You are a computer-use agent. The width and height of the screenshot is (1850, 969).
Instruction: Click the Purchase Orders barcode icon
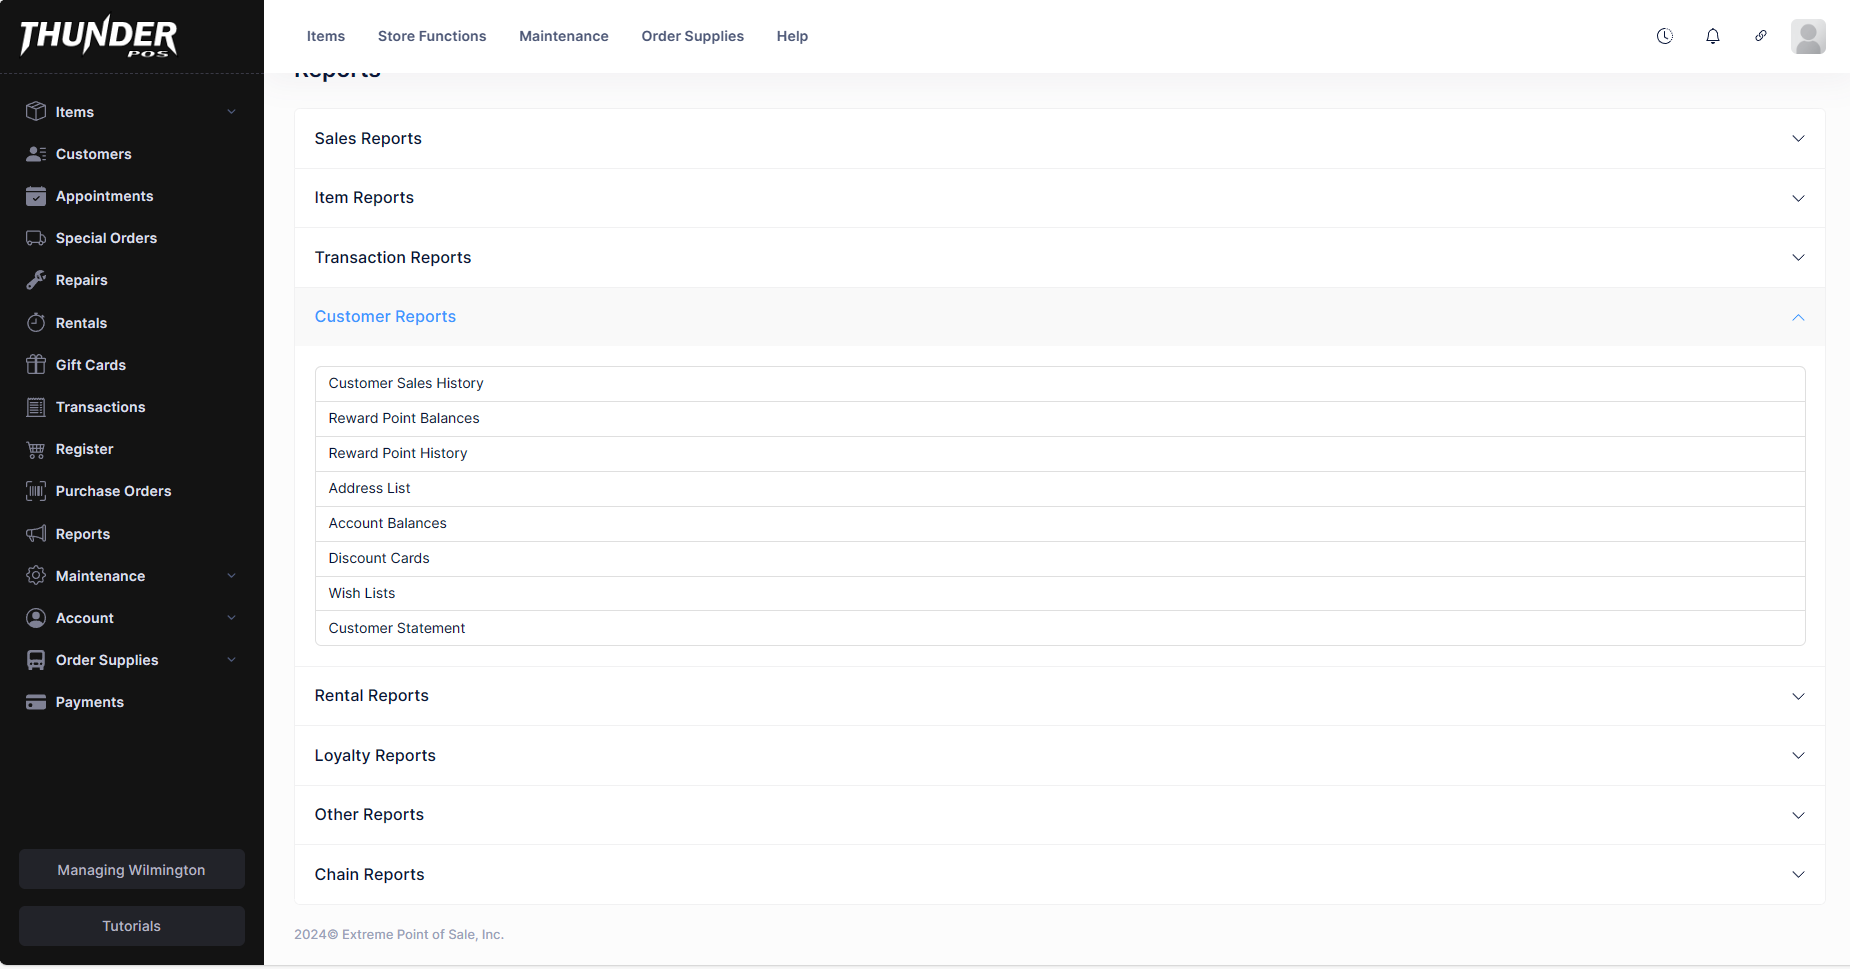click(36, 491)
